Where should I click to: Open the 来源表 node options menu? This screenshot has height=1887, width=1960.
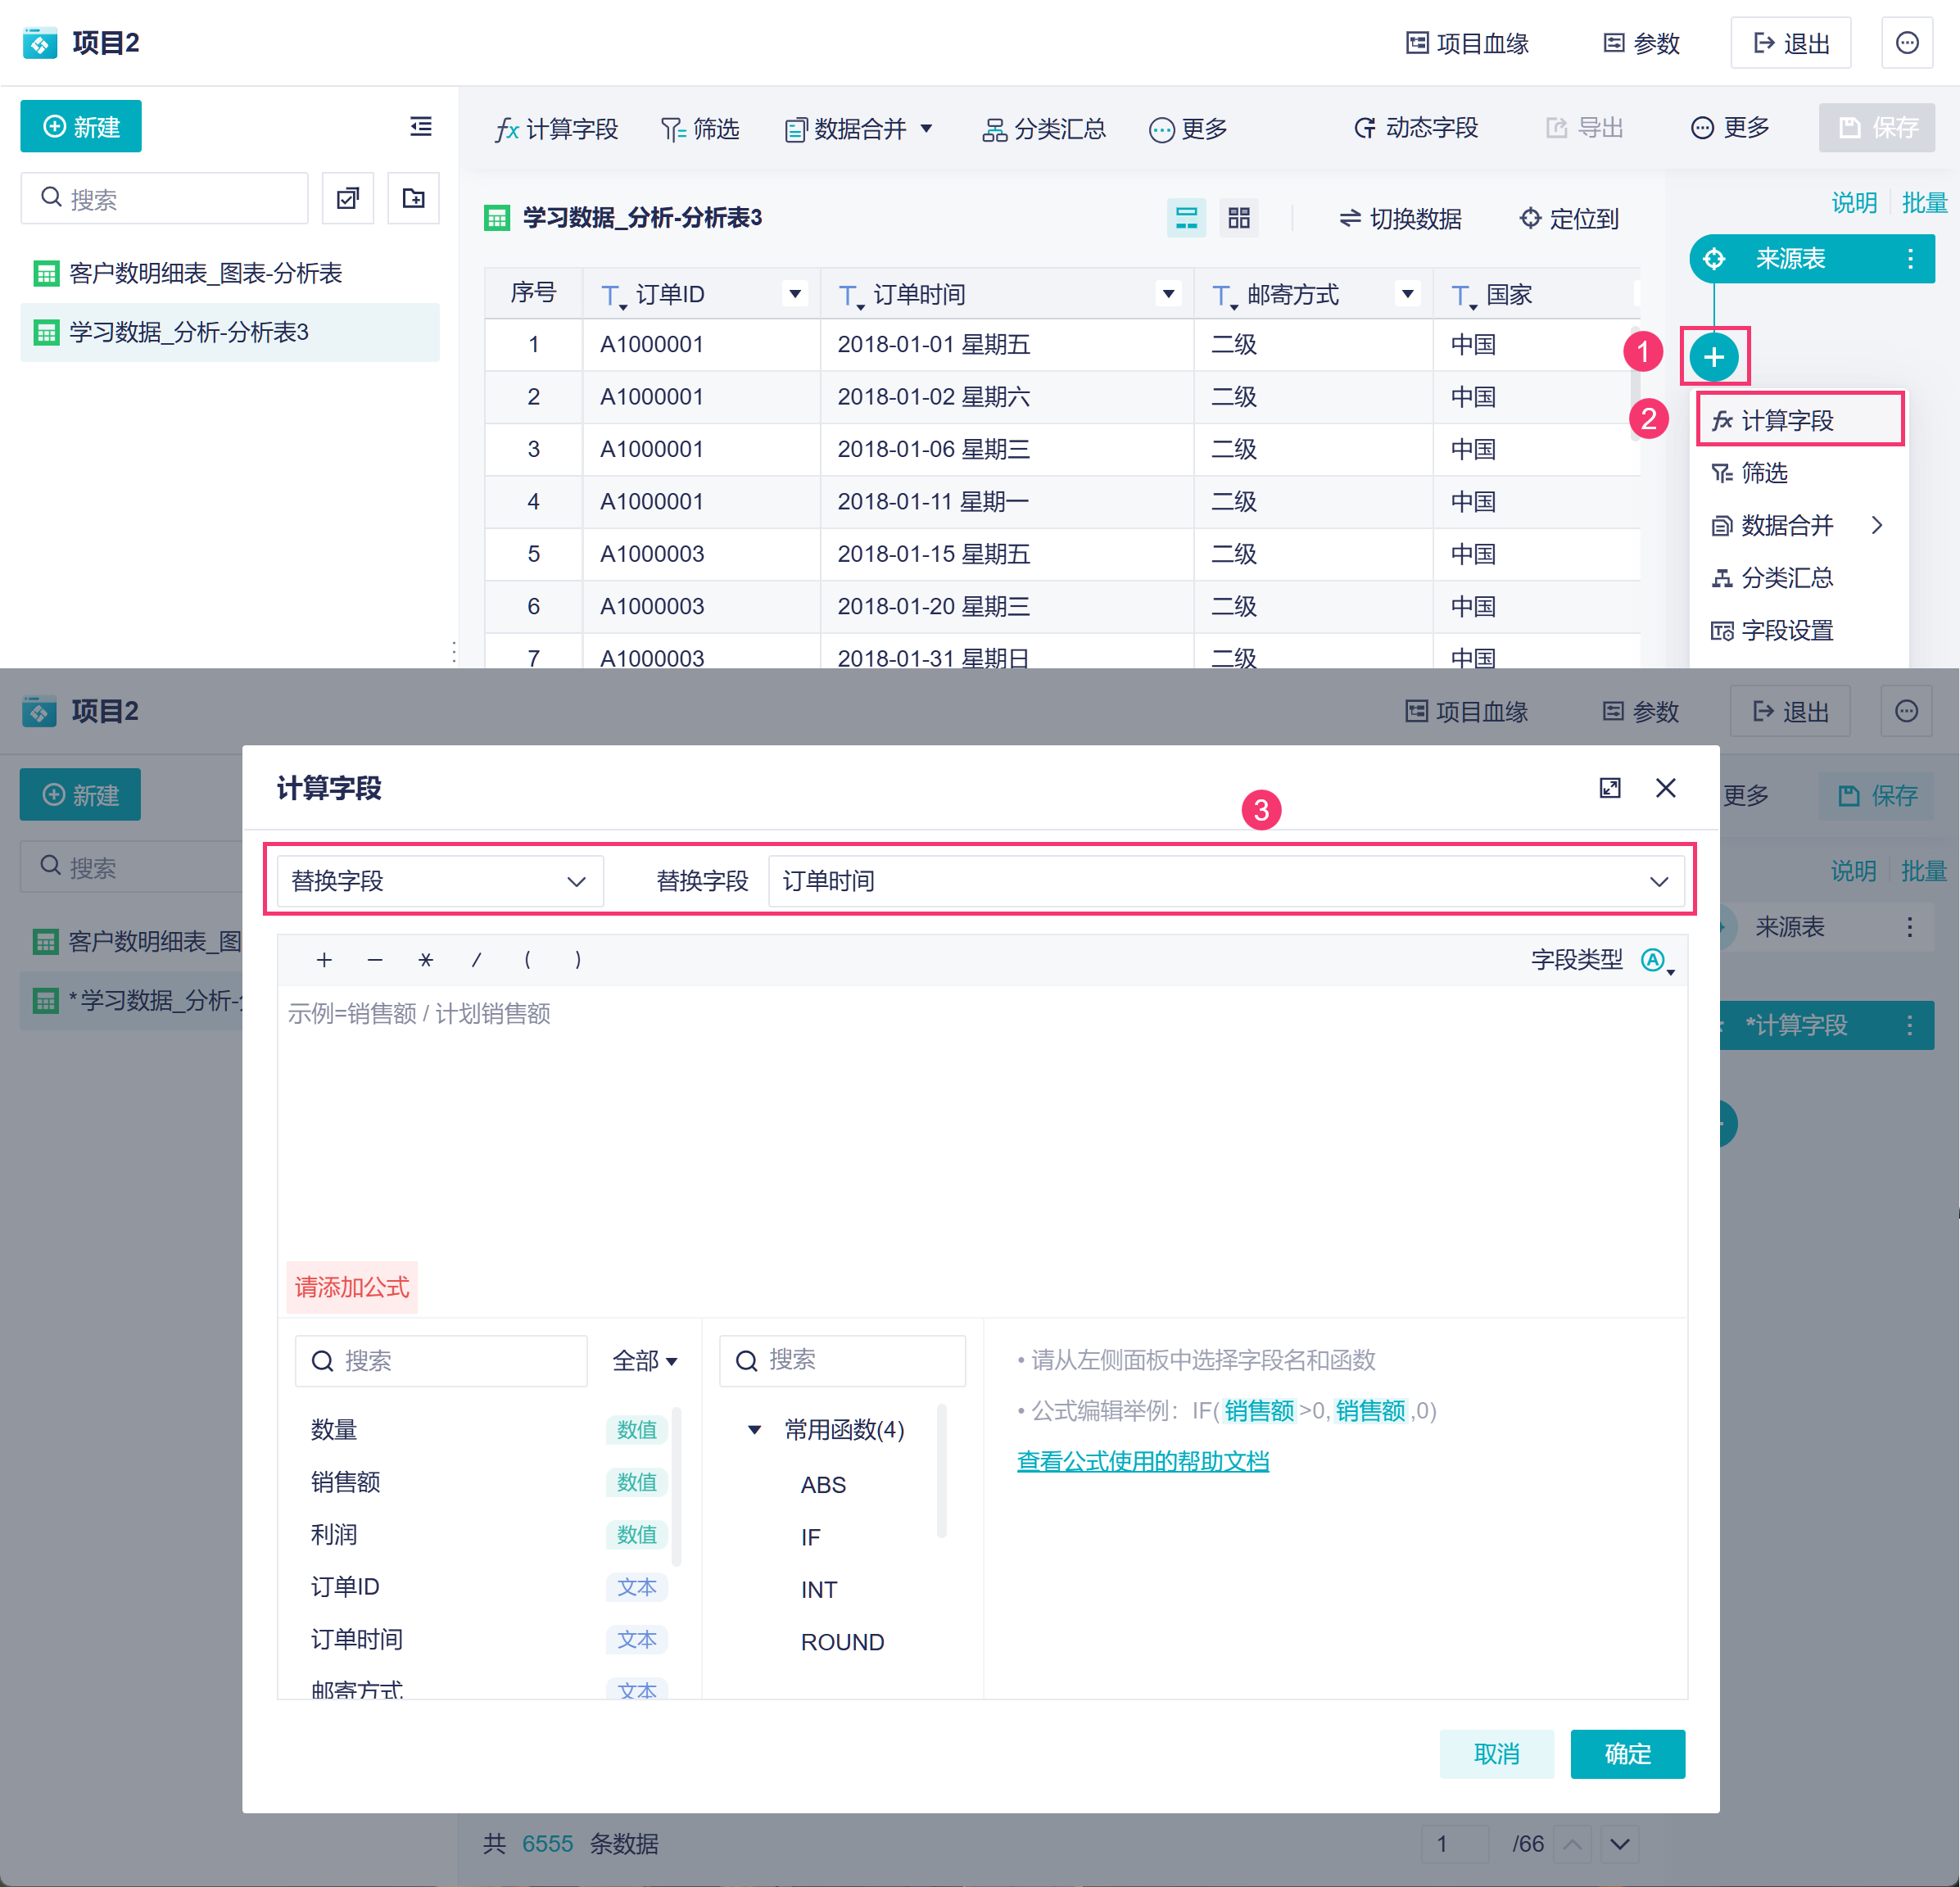[1910, 259]
